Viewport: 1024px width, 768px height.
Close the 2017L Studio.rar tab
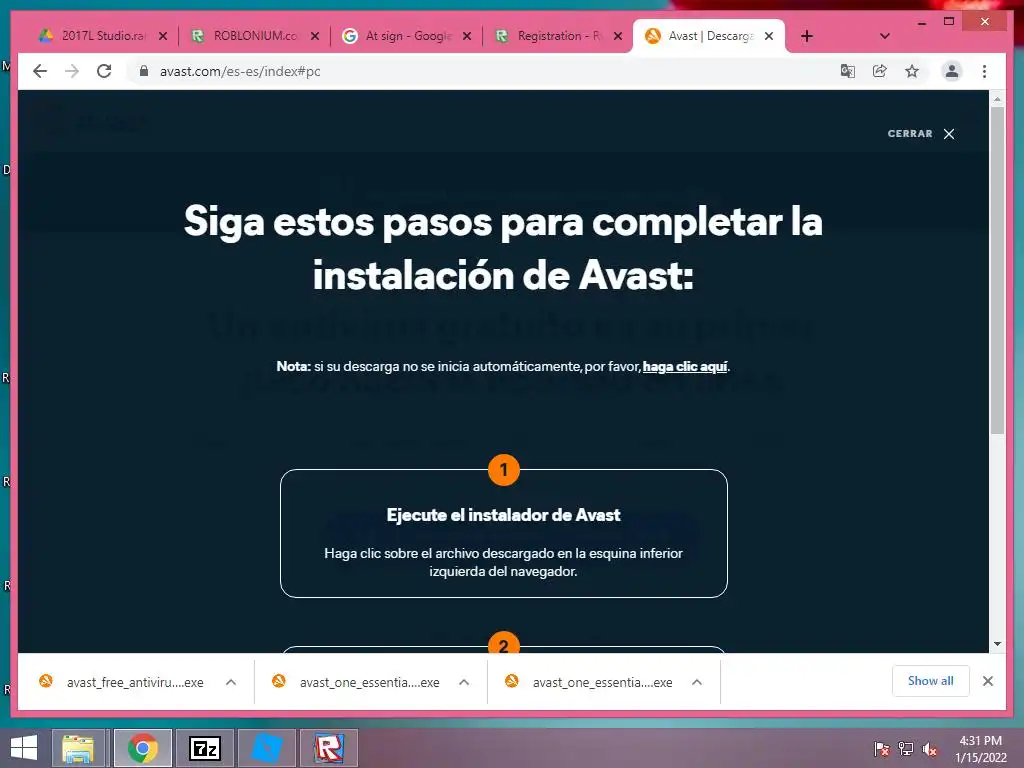pos(163,36)
